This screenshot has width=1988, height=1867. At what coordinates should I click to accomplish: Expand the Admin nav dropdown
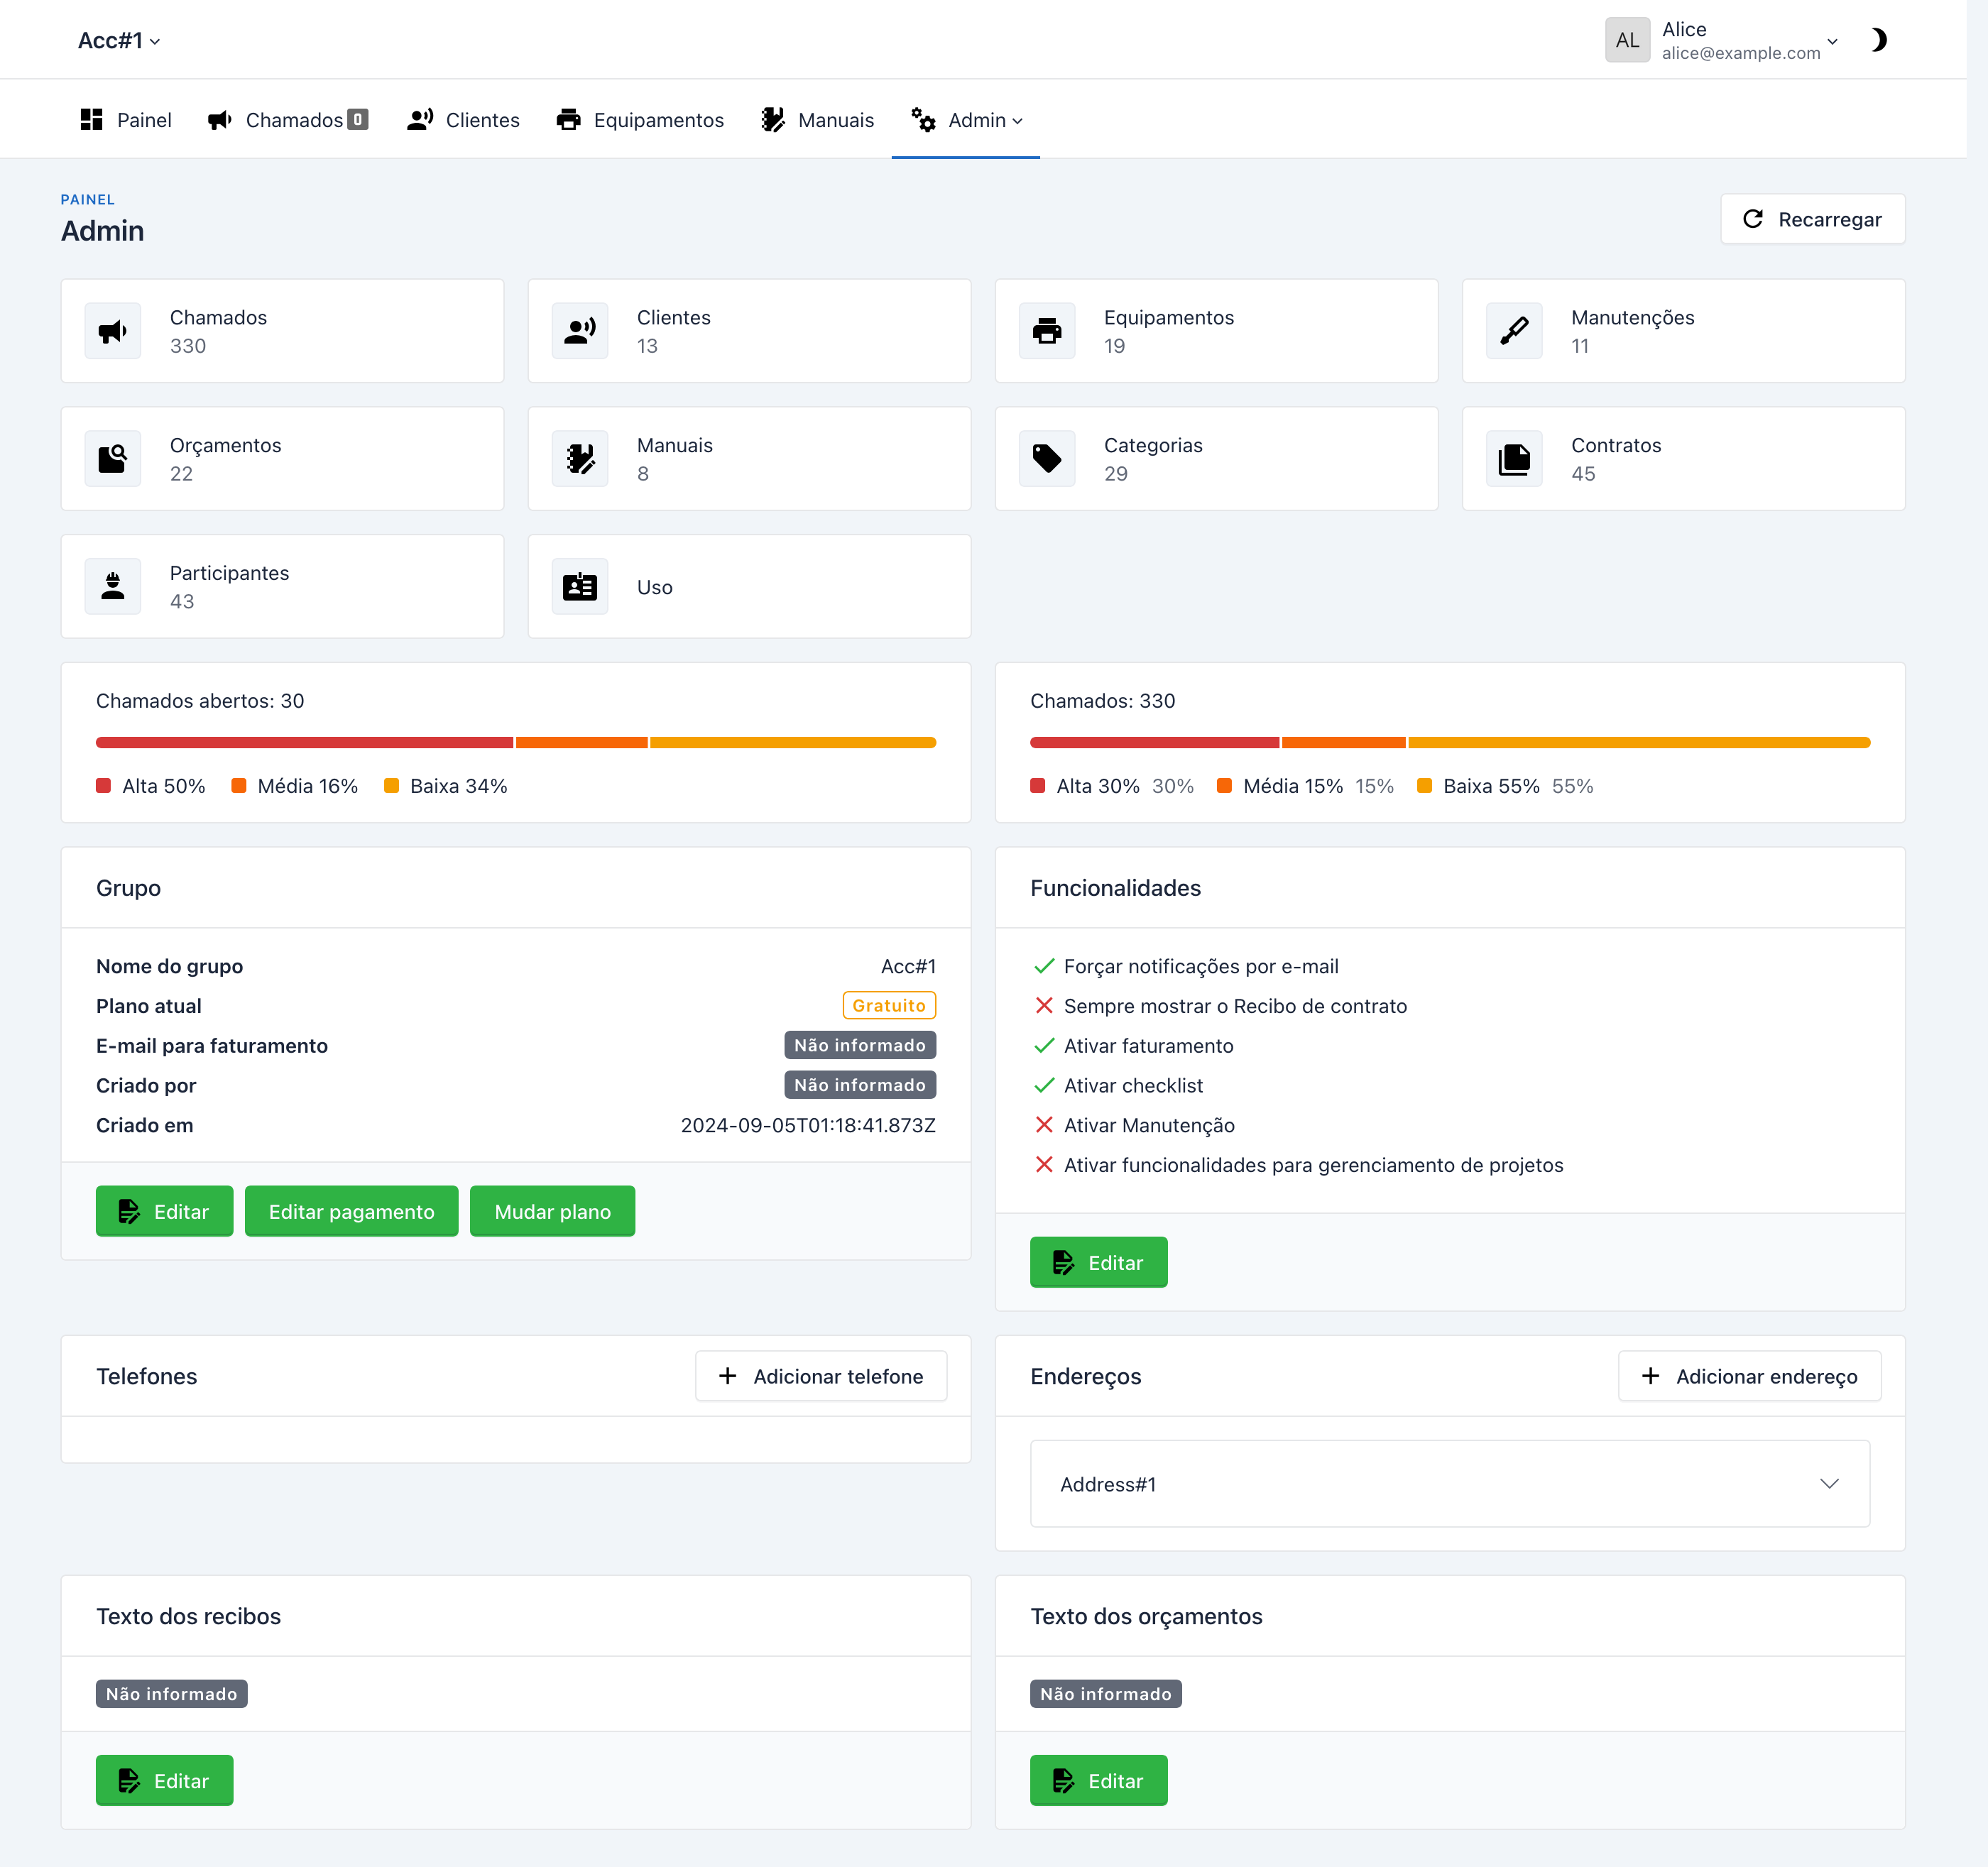966,120
